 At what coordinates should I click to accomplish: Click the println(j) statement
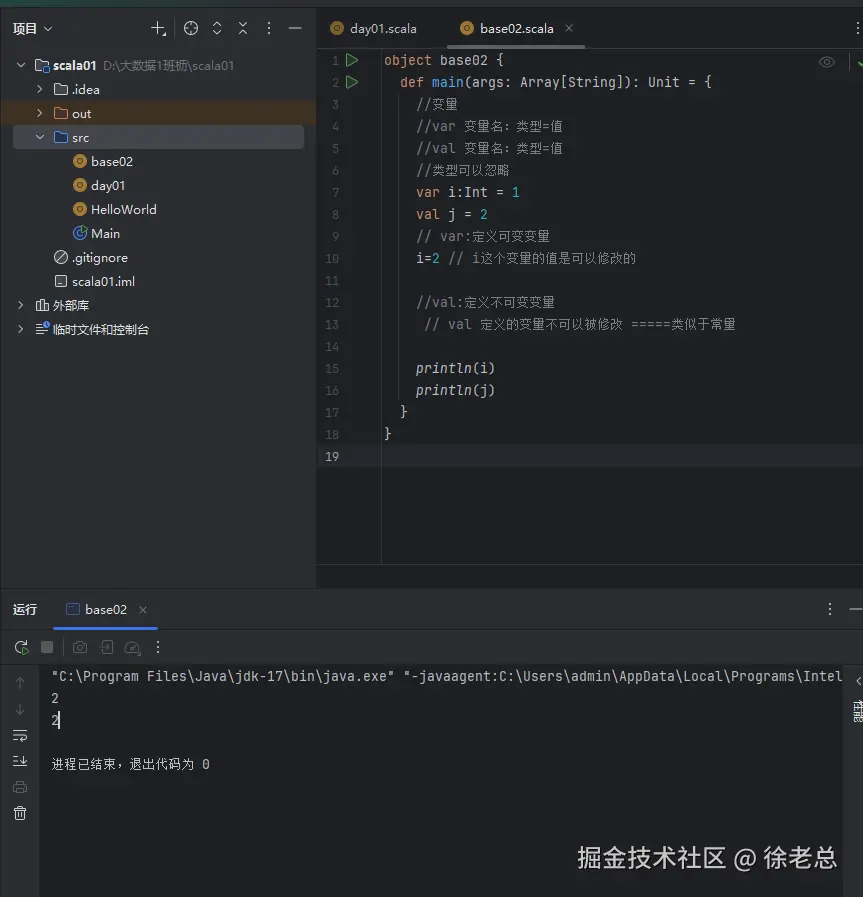click(x=455, y=390)
